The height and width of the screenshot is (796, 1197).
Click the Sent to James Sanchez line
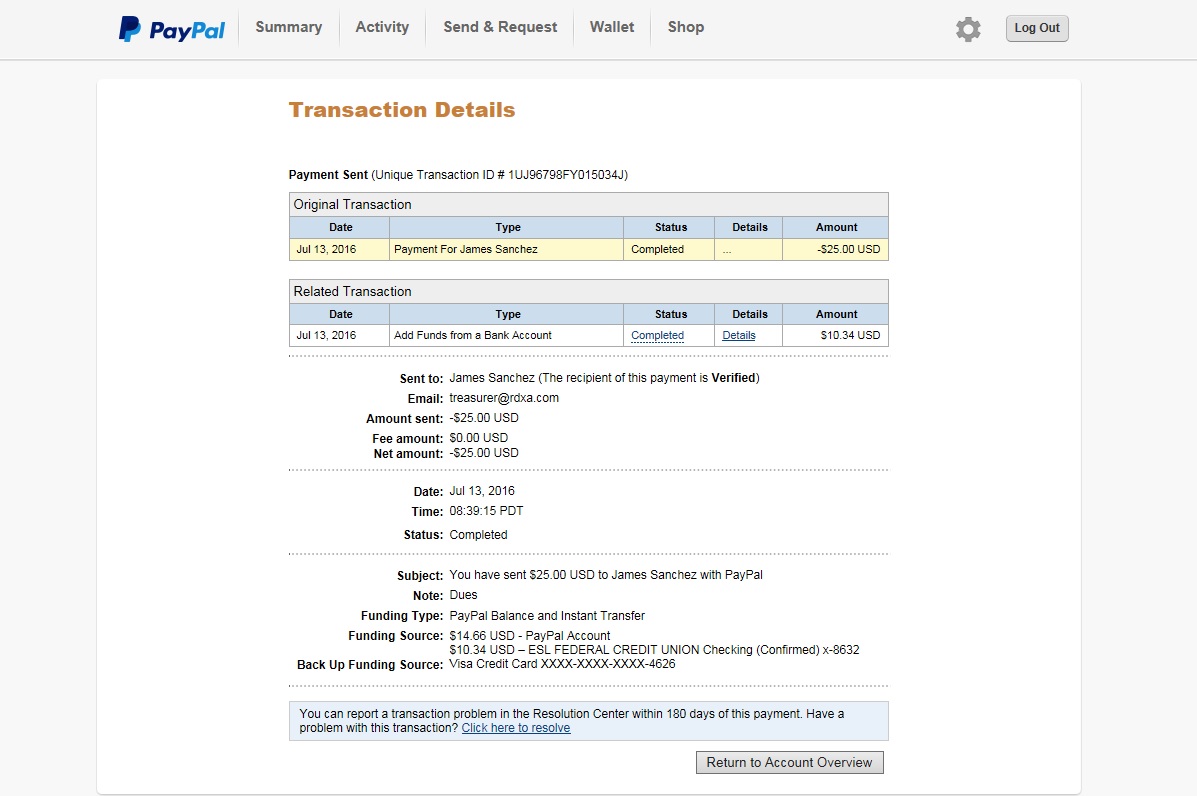(604, 378)
